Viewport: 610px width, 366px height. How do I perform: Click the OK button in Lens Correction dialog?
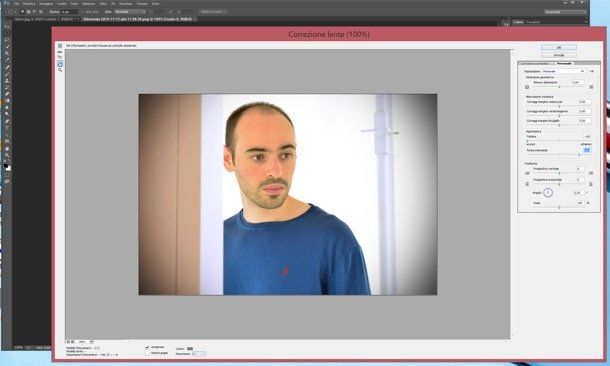[x=559, y=47]
